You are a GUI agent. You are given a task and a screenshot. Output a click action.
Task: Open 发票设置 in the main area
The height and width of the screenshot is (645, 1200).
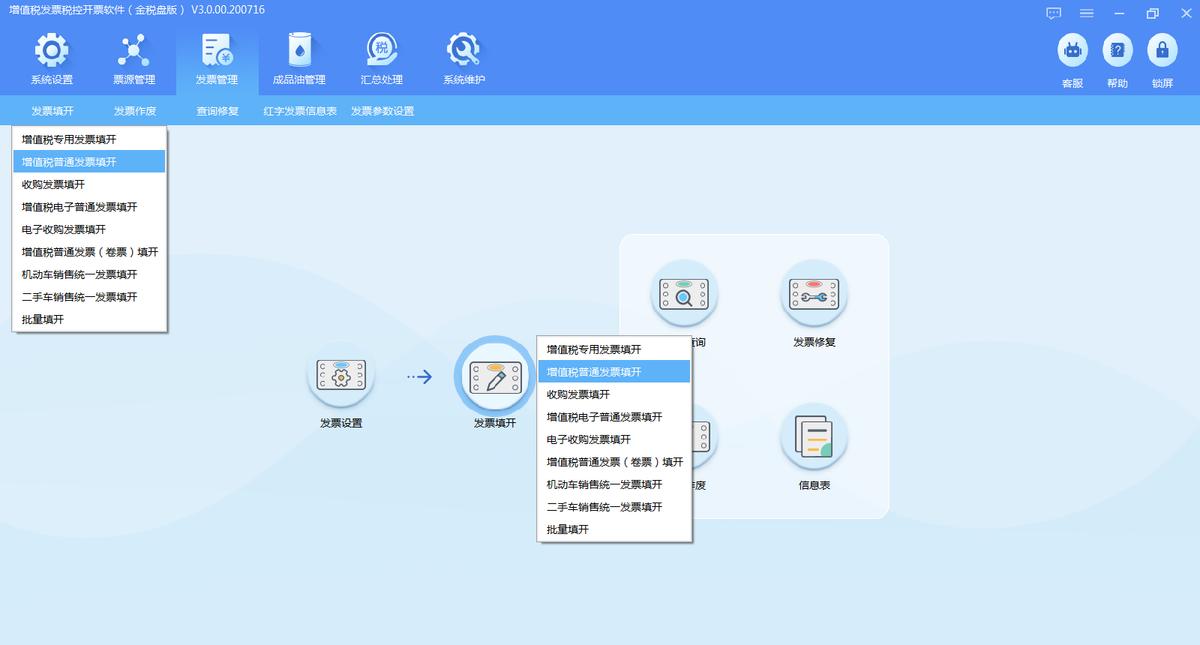pyautogui.click(x=340, y=377)
